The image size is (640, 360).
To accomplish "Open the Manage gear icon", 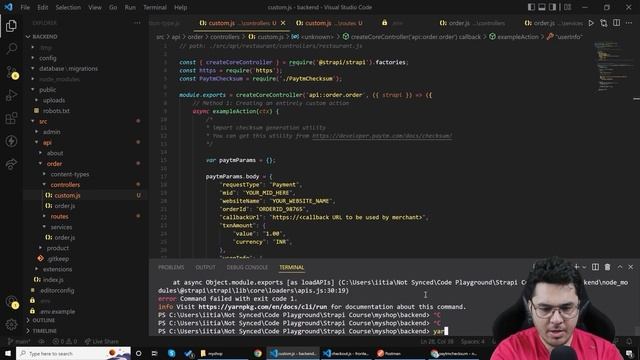I will pyautogui.click(x=11, y=324).
